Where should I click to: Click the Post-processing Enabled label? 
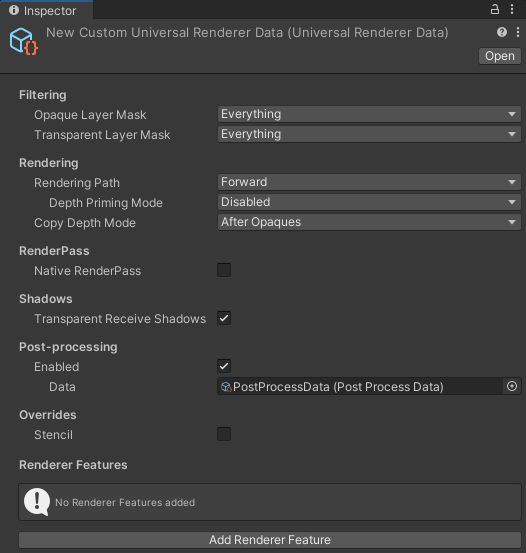pyautogui.click(x=56, y=367)
